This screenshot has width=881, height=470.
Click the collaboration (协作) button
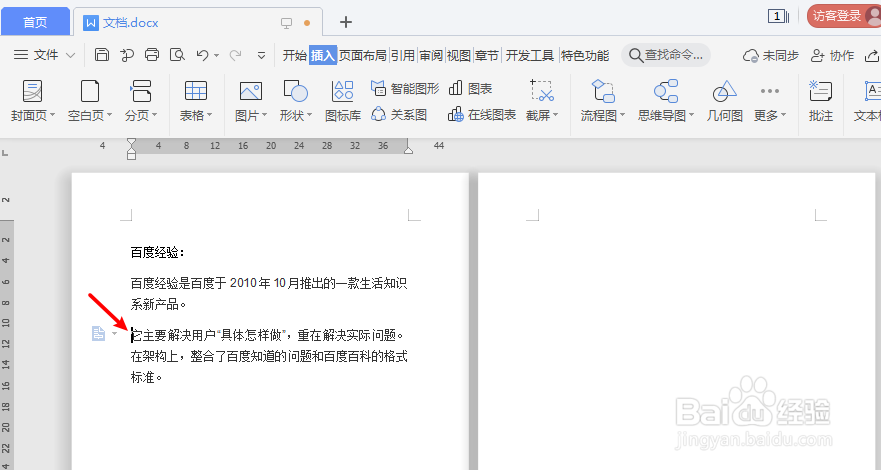coord(832,56)
